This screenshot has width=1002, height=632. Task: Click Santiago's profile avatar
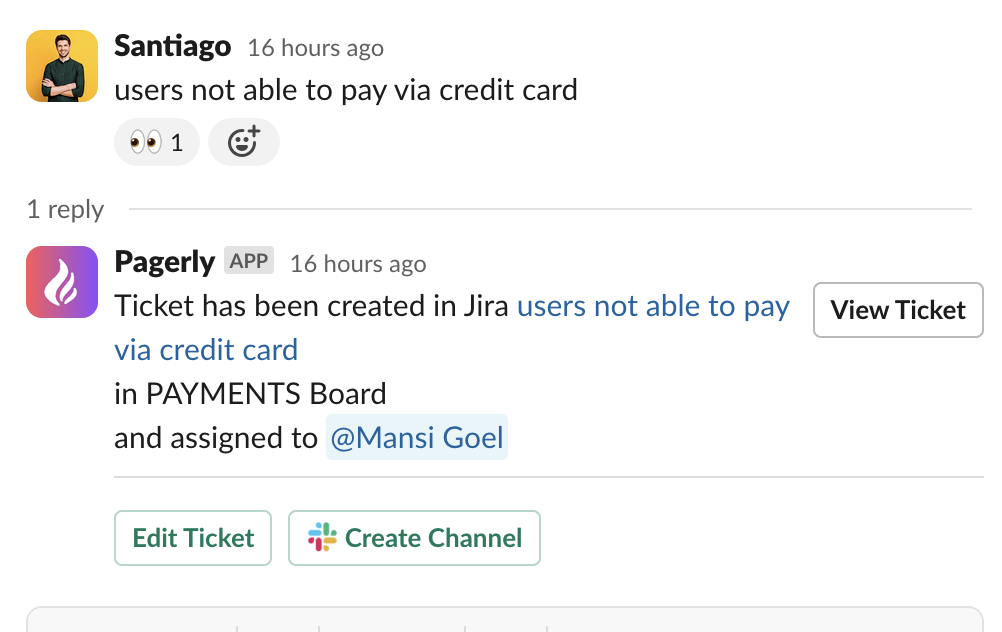coord(62,66)
